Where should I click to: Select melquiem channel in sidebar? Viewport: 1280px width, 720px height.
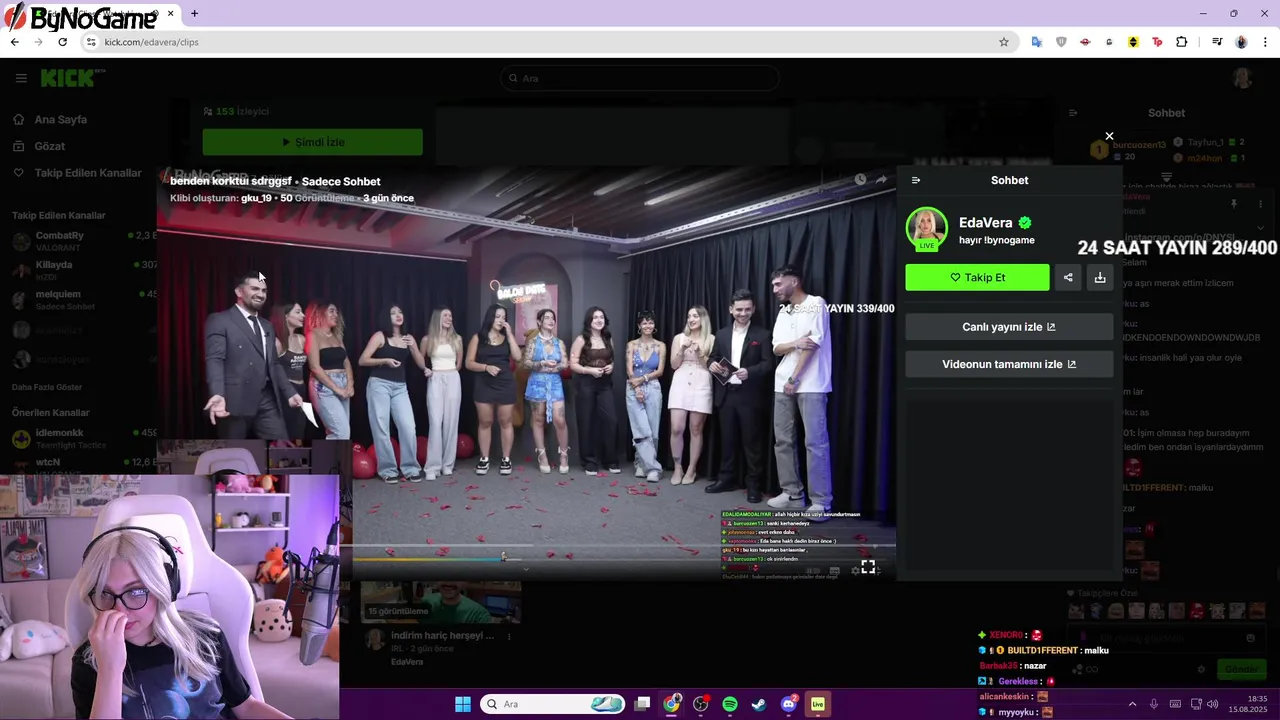point(84,299)
